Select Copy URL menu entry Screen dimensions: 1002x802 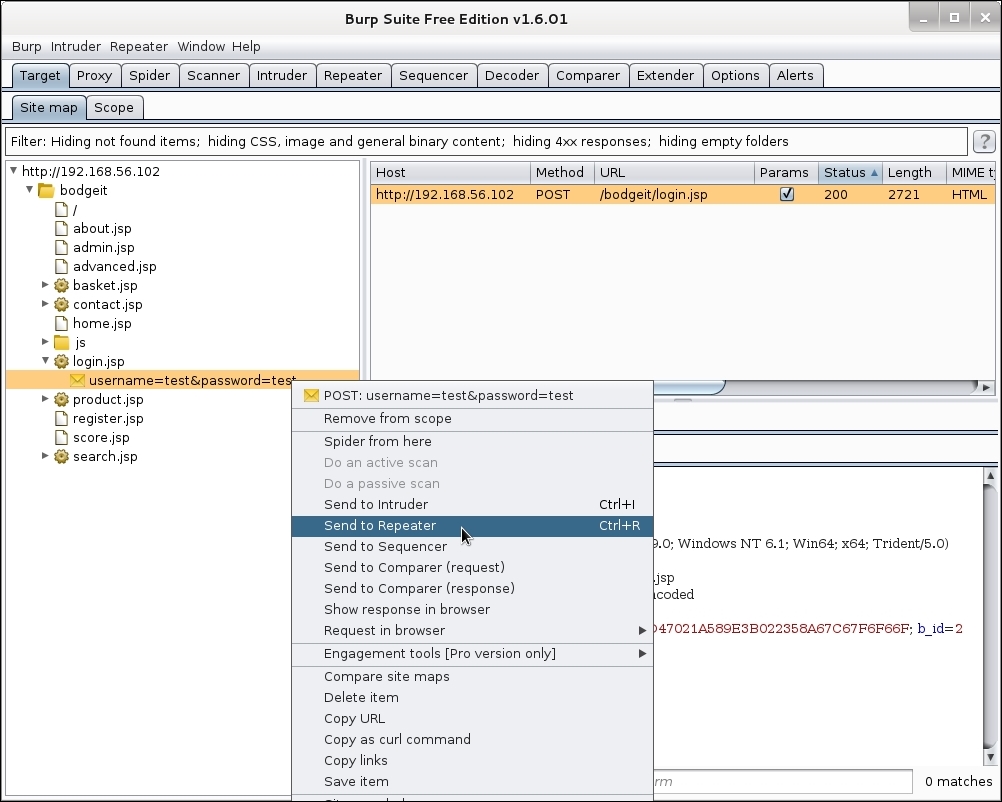tap(472, 719)
